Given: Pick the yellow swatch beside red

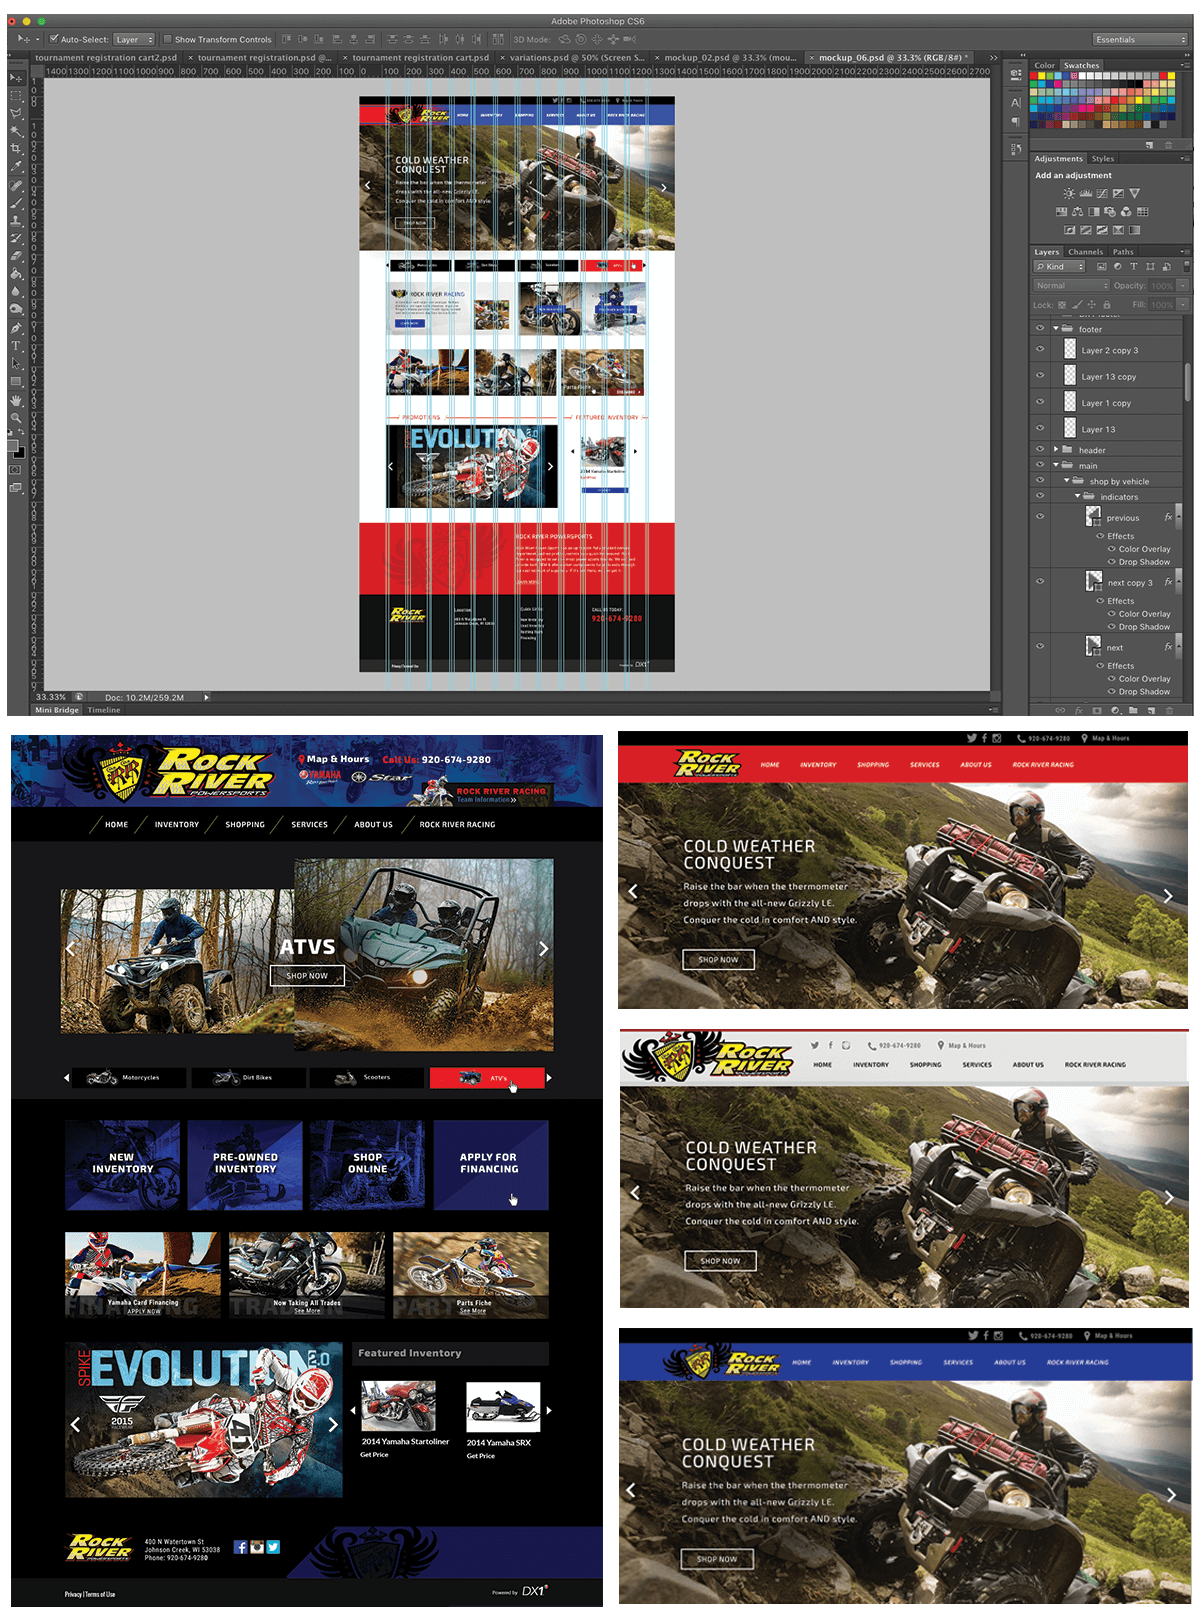Looking at the screenshot, I should (1044, 76).
